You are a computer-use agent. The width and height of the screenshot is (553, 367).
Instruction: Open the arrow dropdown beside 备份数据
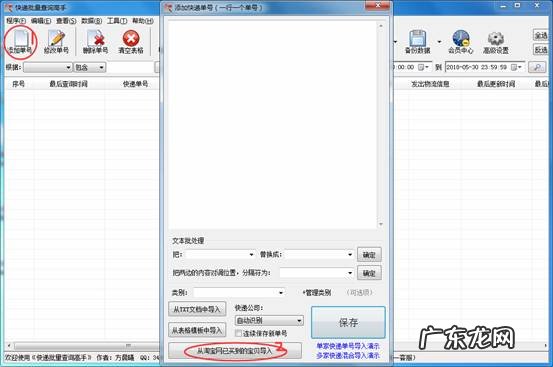pos(439,42)
